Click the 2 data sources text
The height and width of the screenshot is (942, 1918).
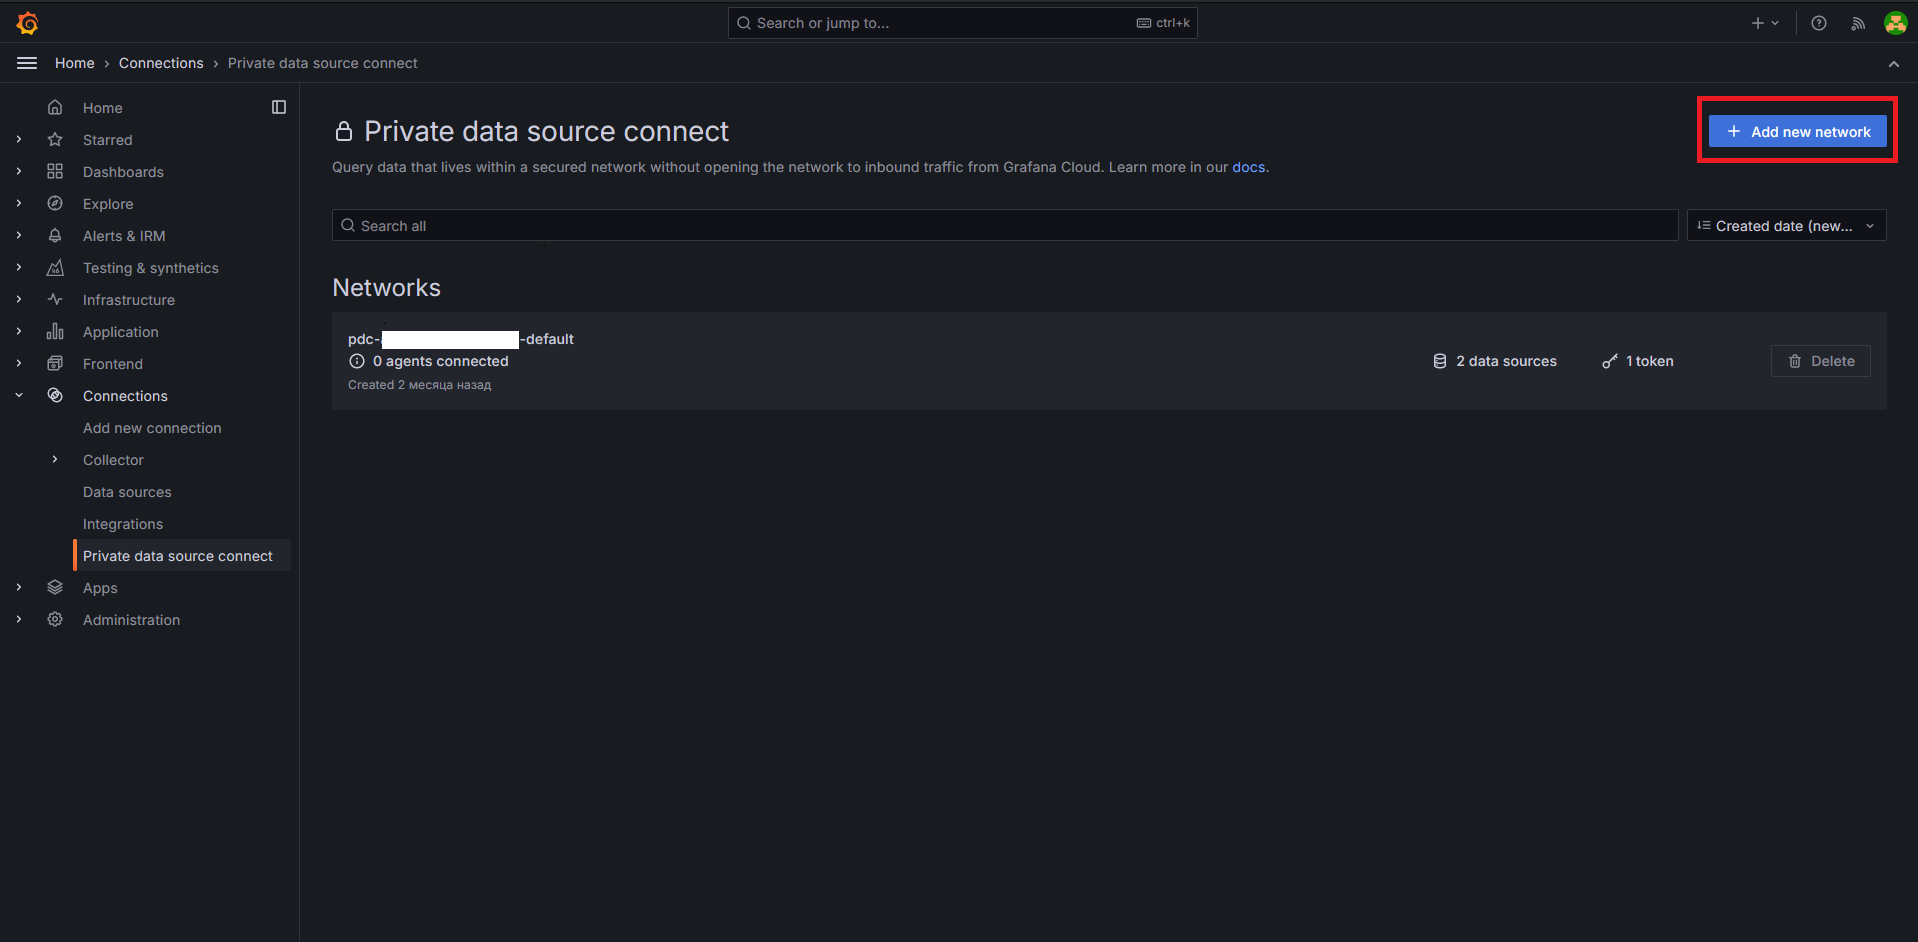pyautogui.click(x=1506, y=361)
